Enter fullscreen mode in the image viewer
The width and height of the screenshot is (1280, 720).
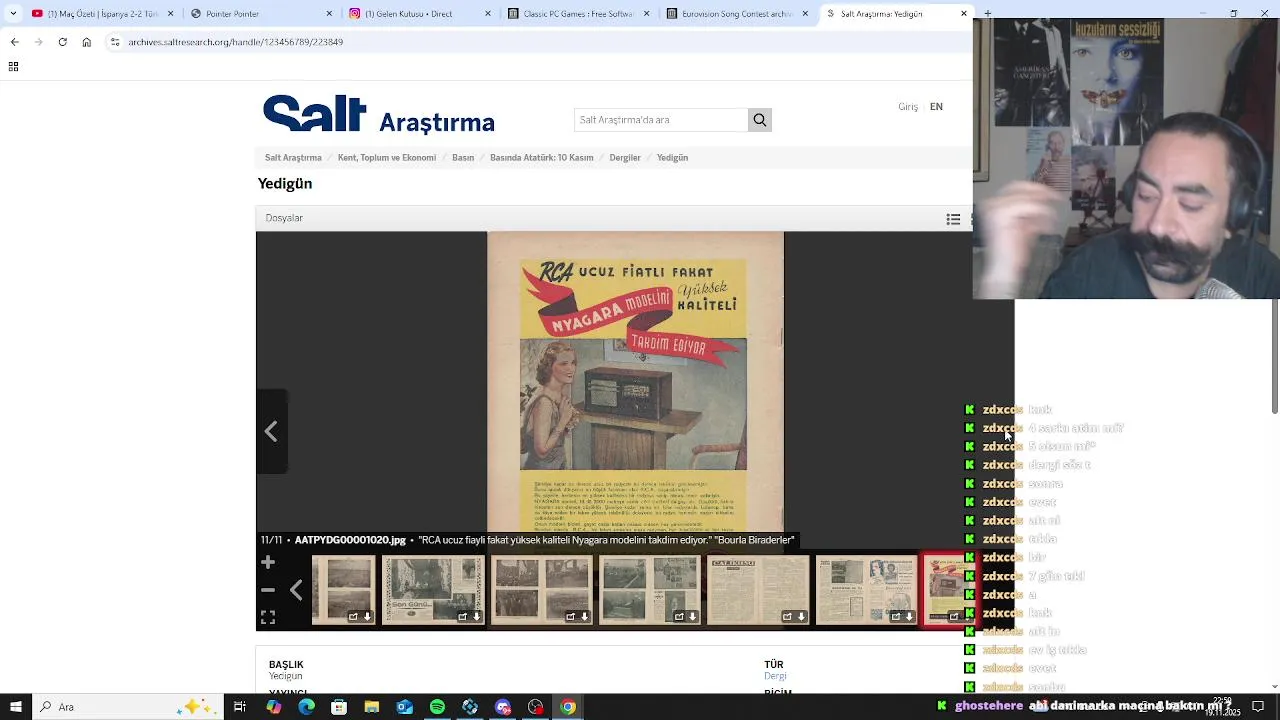pyautogui.click(x=268, y=617)
